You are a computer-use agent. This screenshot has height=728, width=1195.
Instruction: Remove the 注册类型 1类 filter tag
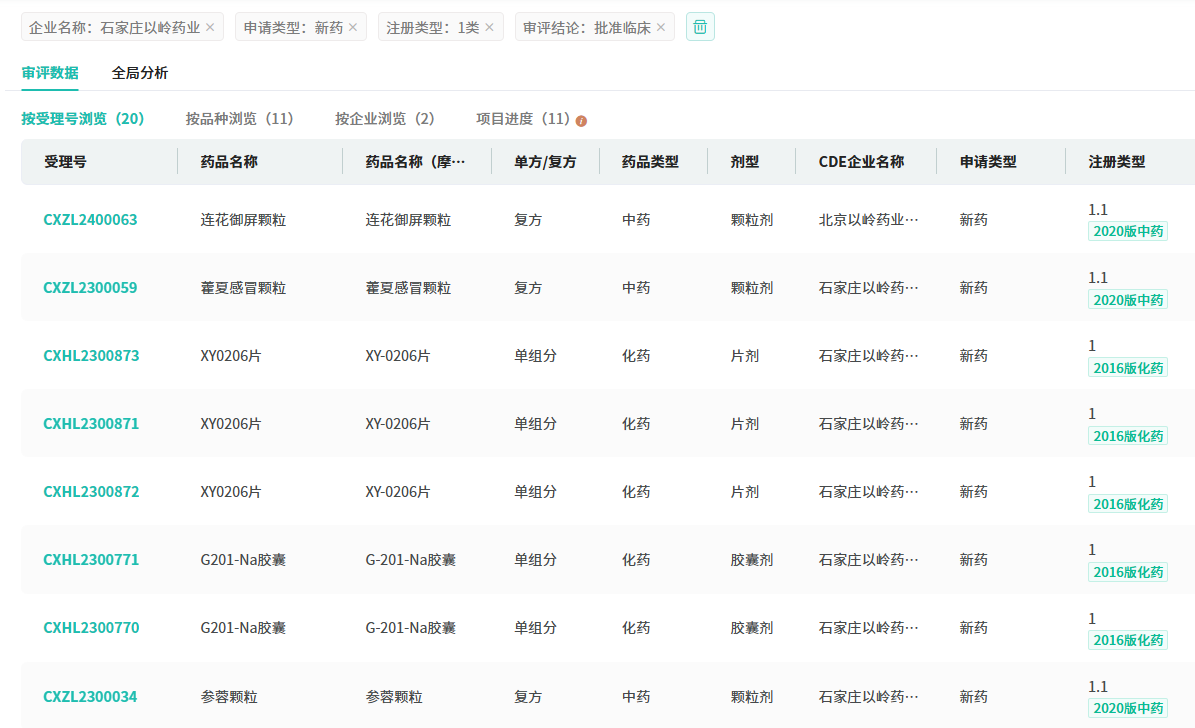pyautogui.click(x=489, y=28)
